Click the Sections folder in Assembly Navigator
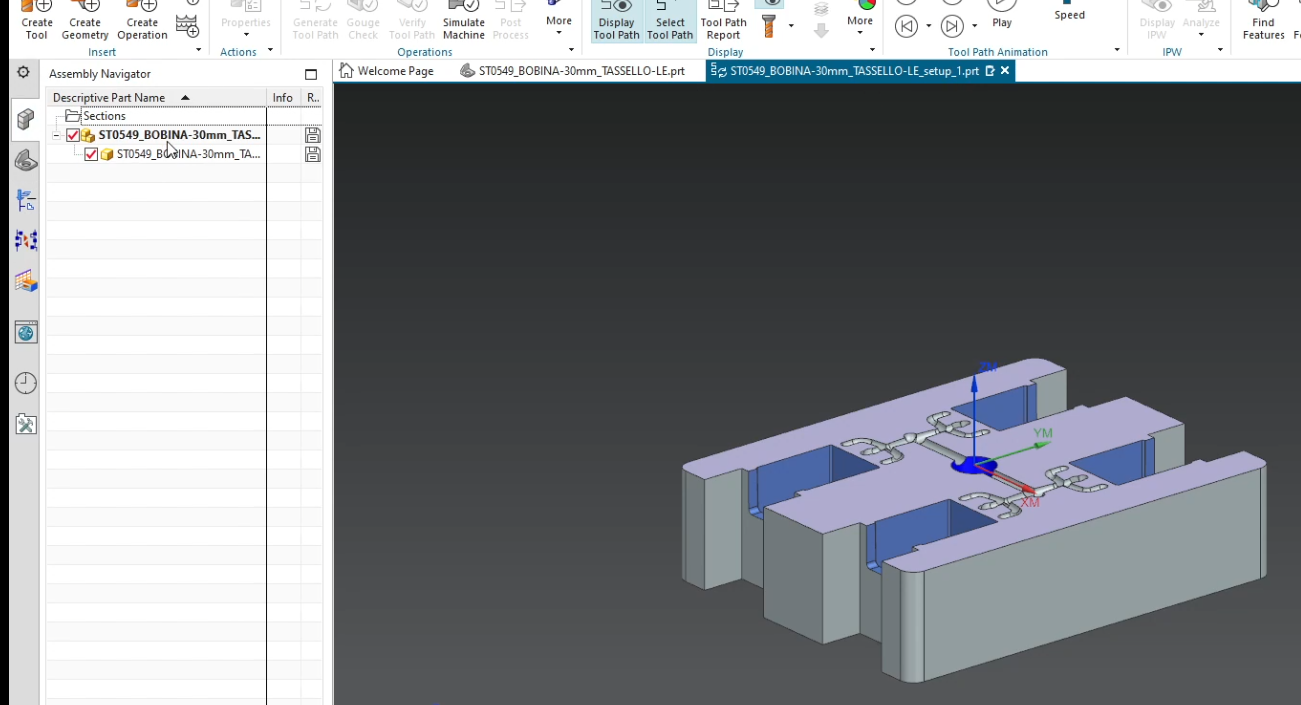The image size is (1301, 705). click(101, 116)
